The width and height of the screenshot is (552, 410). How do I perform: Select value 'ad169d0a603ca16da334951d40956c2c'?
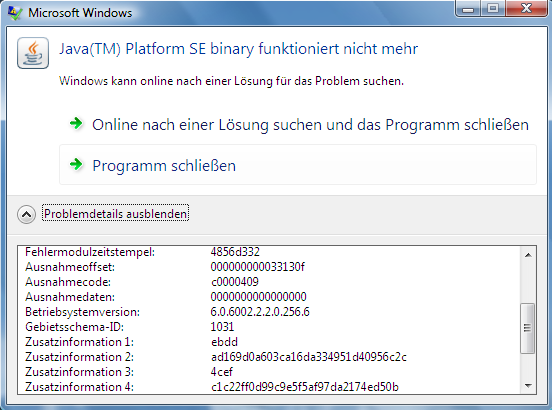[309, 357]
